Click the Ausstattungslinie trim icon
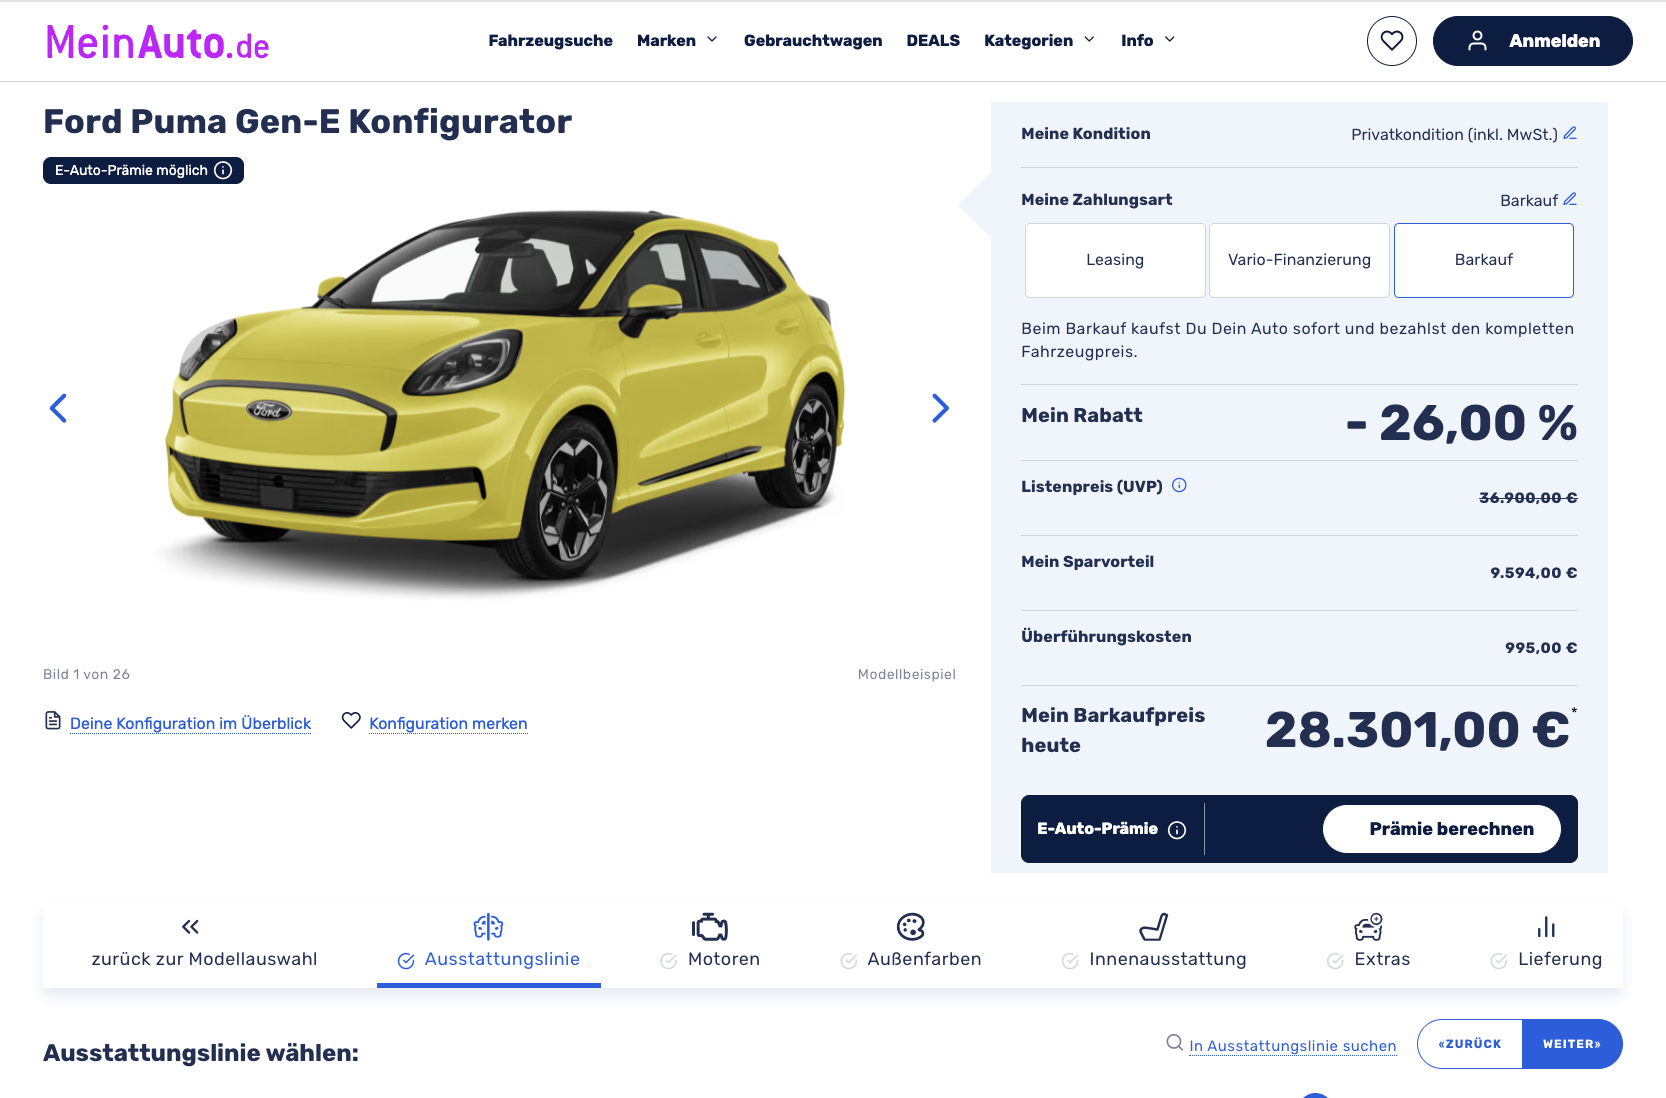Image resolution: width=1666 pixels, height=1098 pixels. (x=488, y=927)
